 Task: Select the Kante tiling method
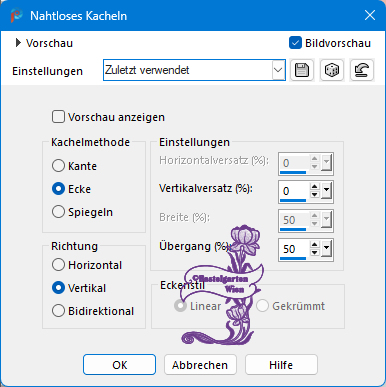(58, 166)
